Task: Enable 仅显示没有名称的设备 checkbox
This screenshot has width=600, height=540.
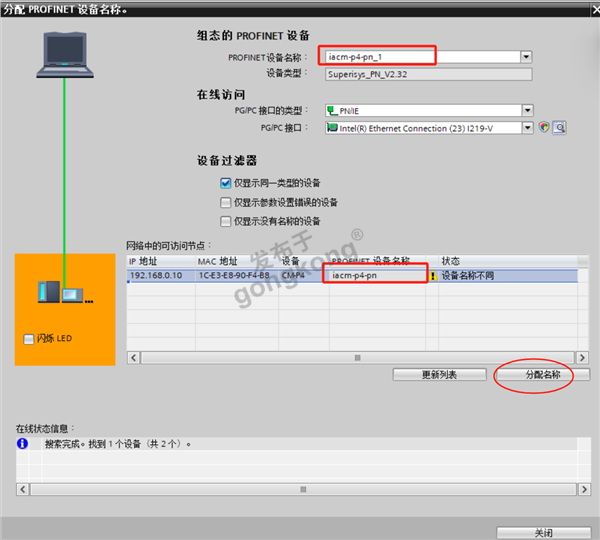Action: [x=225, y=221]
